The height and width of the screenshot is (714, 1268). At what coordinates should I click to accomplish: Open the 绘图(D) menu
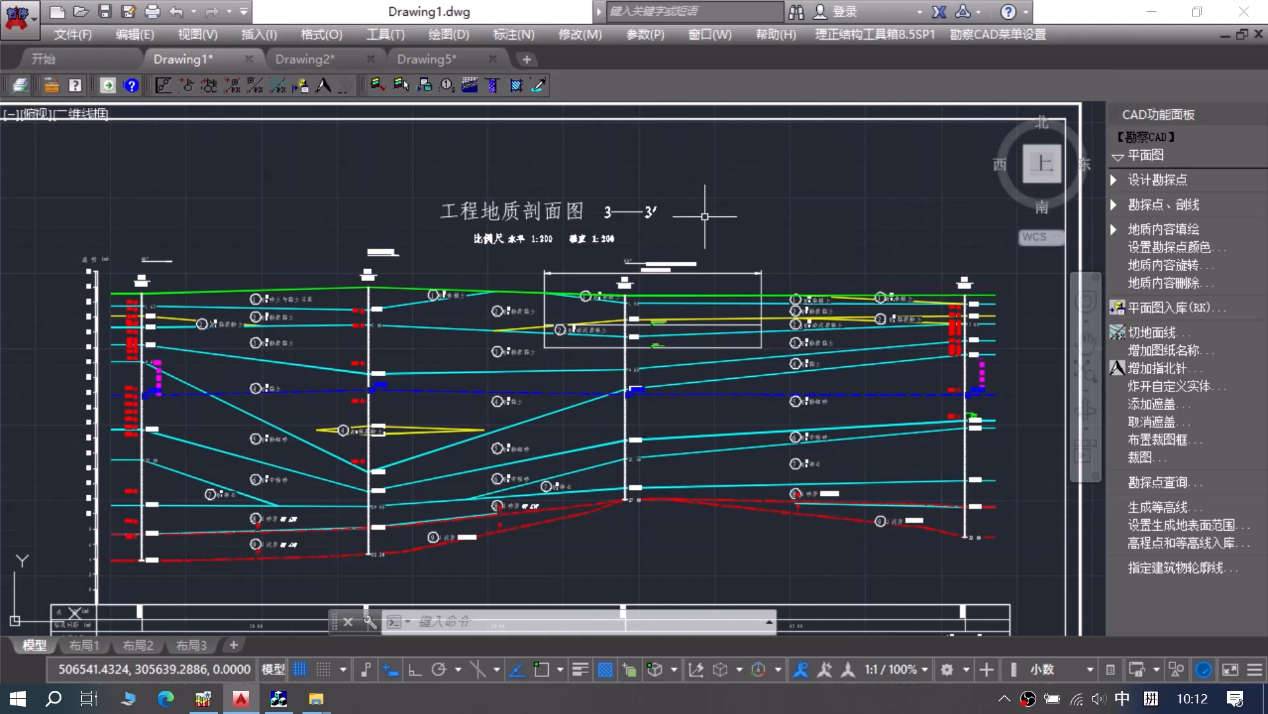coord(448,34)
